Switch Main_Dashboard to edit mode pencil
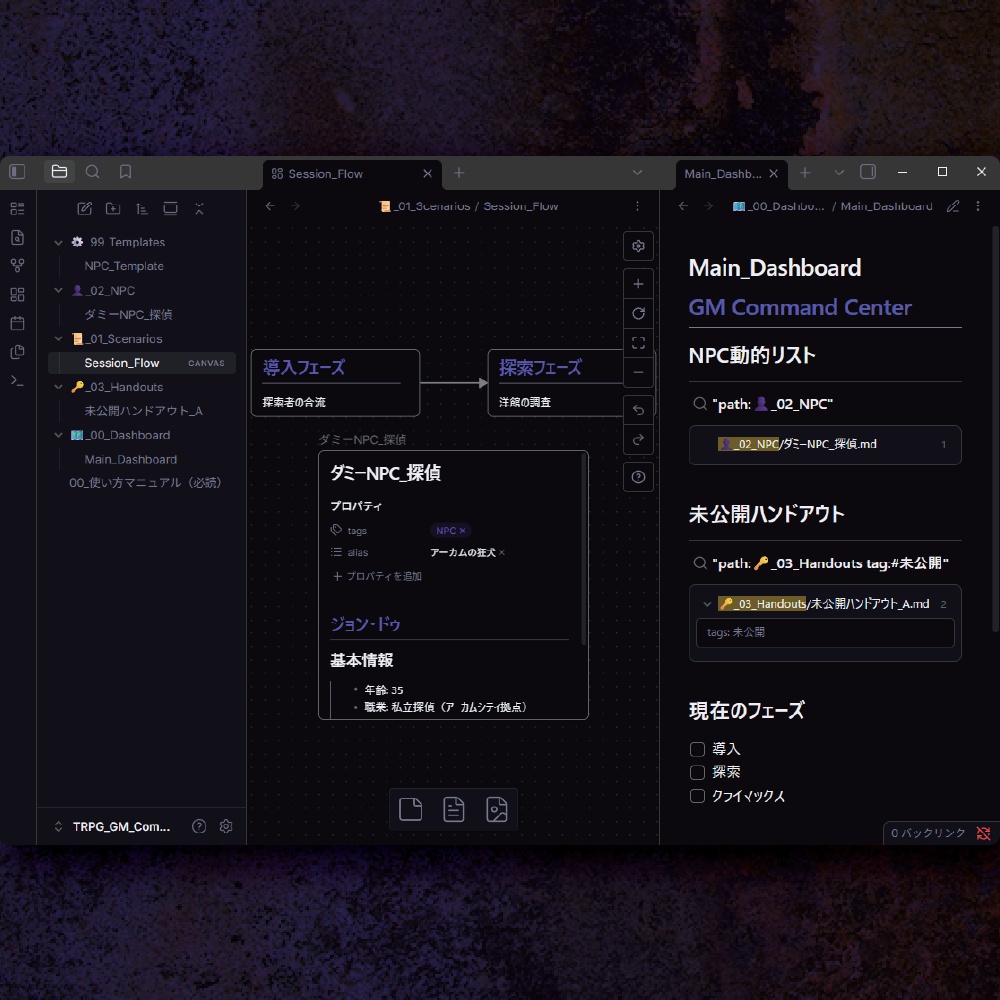 pos(953,206)
